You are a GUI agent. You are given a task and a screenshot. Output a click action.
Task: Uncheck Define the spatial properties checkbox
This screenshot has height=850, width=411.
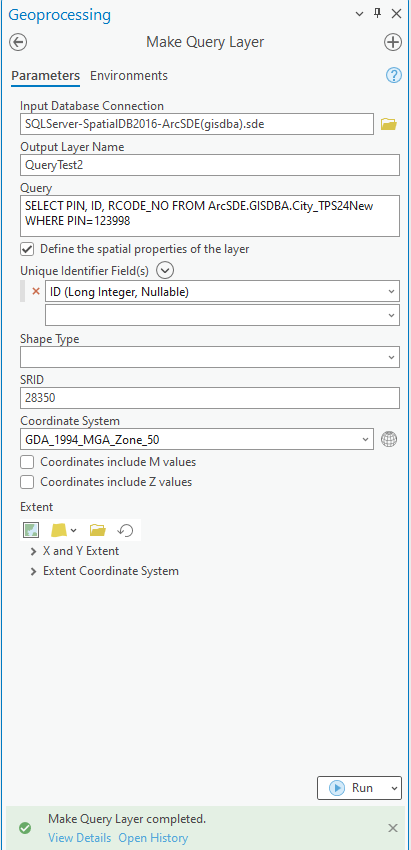pyautogui.click(x=27, y=249)
